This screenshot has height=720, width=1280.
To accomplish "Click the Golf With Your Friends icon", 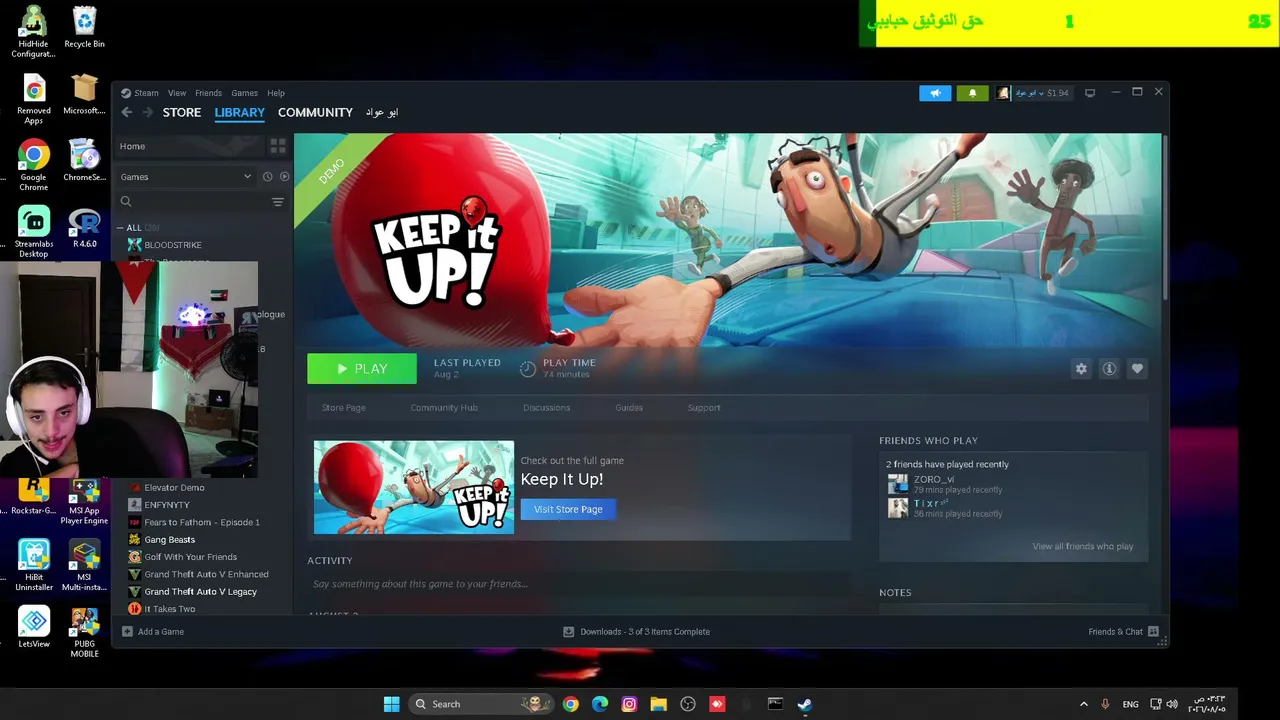I will click(135, 557).
